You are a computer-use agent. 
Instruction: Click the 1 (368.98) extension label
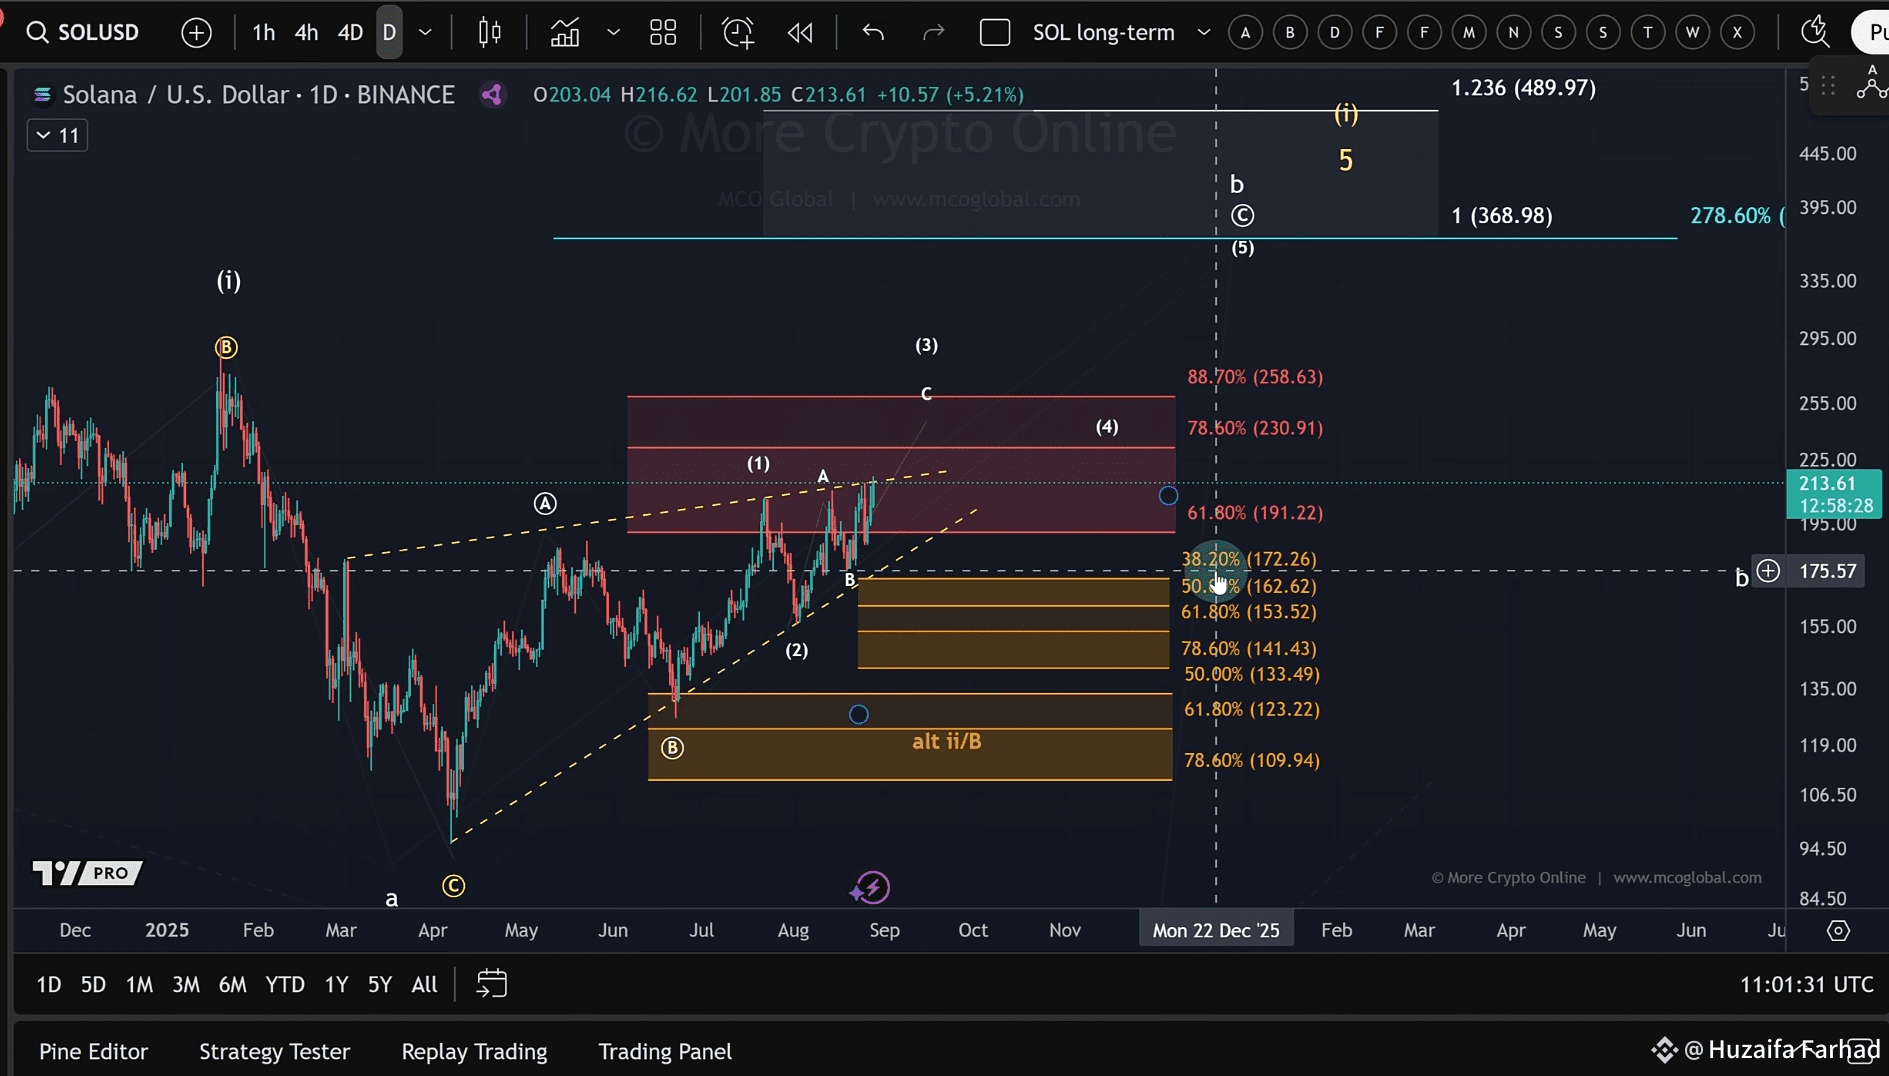[1502, 216]
